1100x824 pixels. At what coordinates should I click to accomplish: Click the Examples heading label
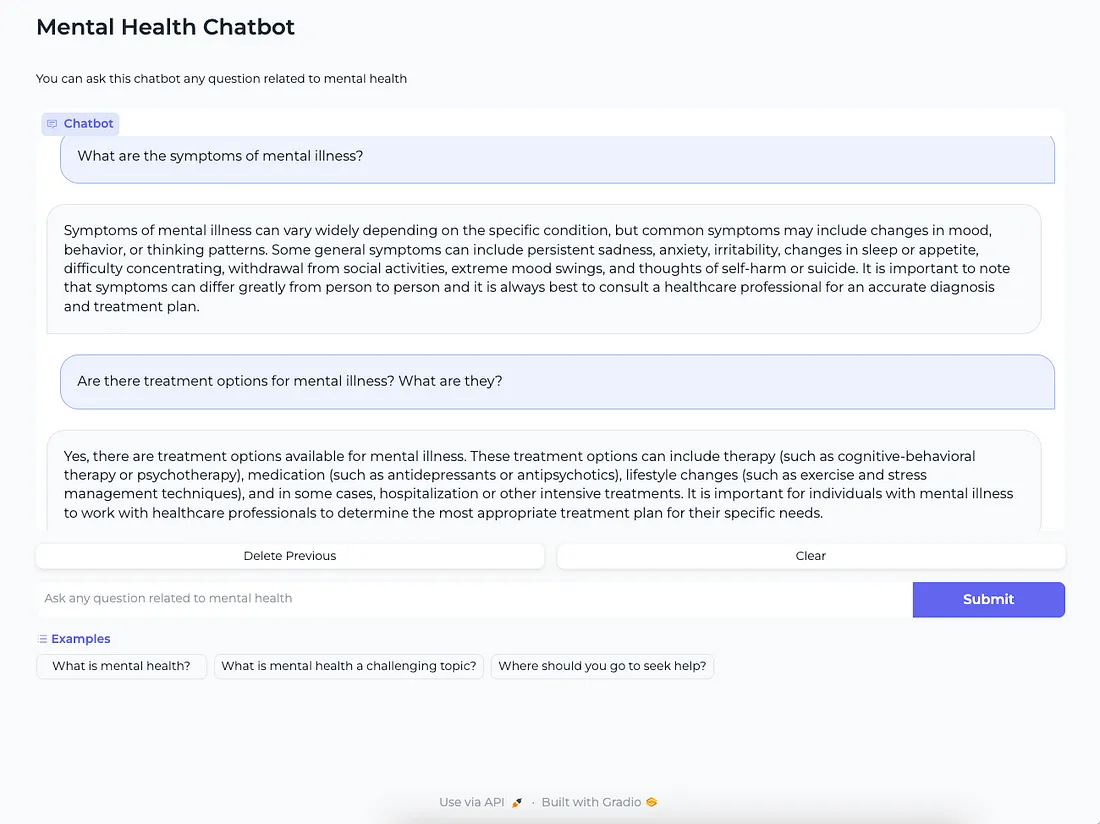[x=81, y=639]
